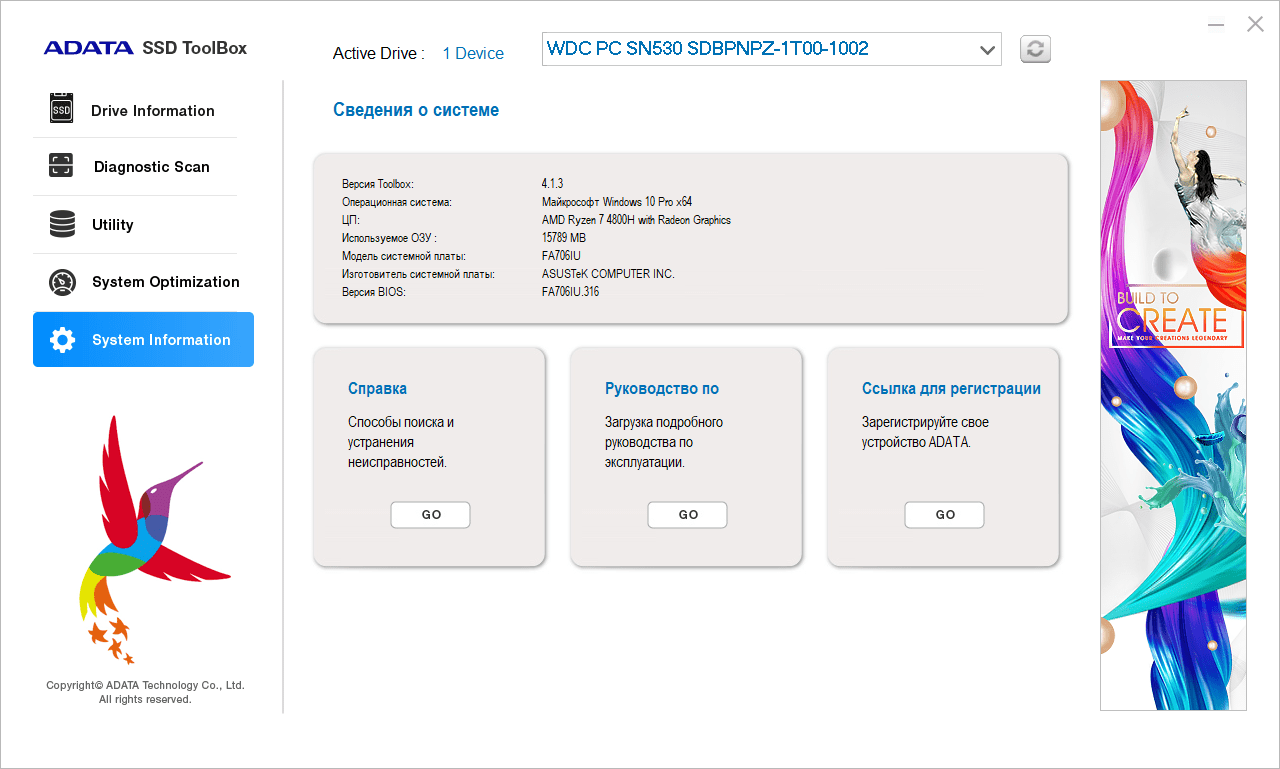Click the Ссылка для регистрации title
The width and height of the screenshot is (1280, 769).
coord(951,389)
